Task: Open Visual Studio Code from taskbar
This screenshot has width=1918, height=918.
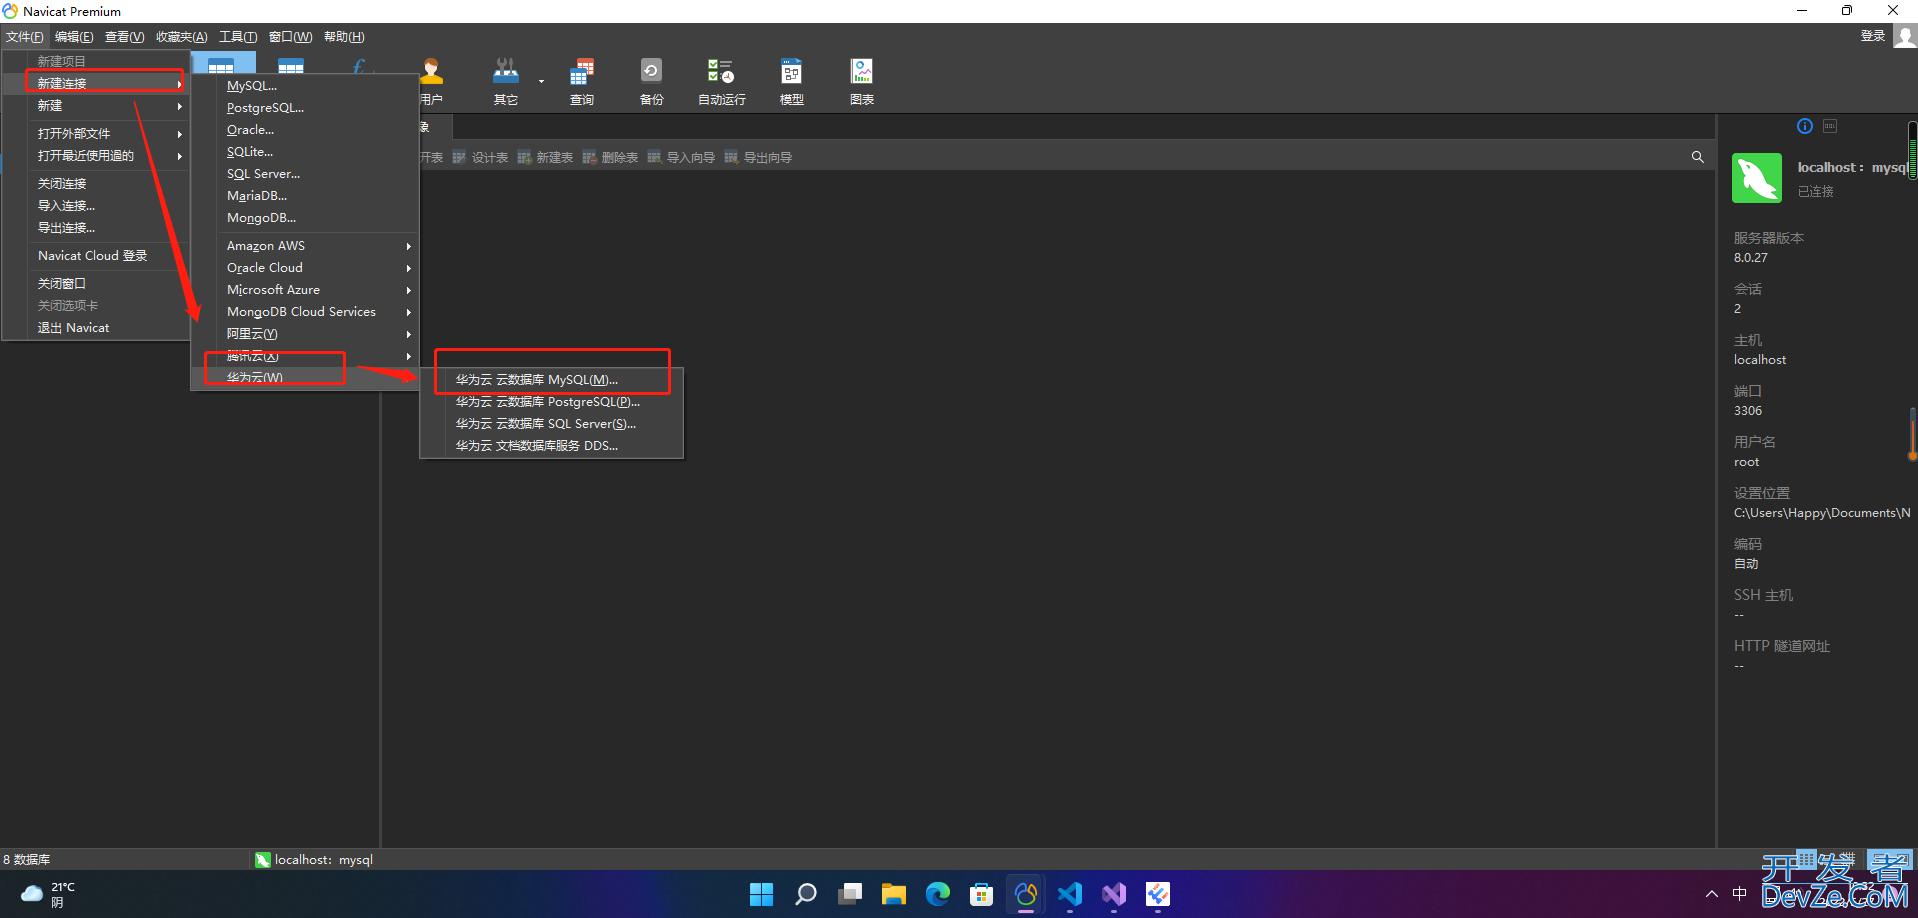Action: pos(1070,894)
